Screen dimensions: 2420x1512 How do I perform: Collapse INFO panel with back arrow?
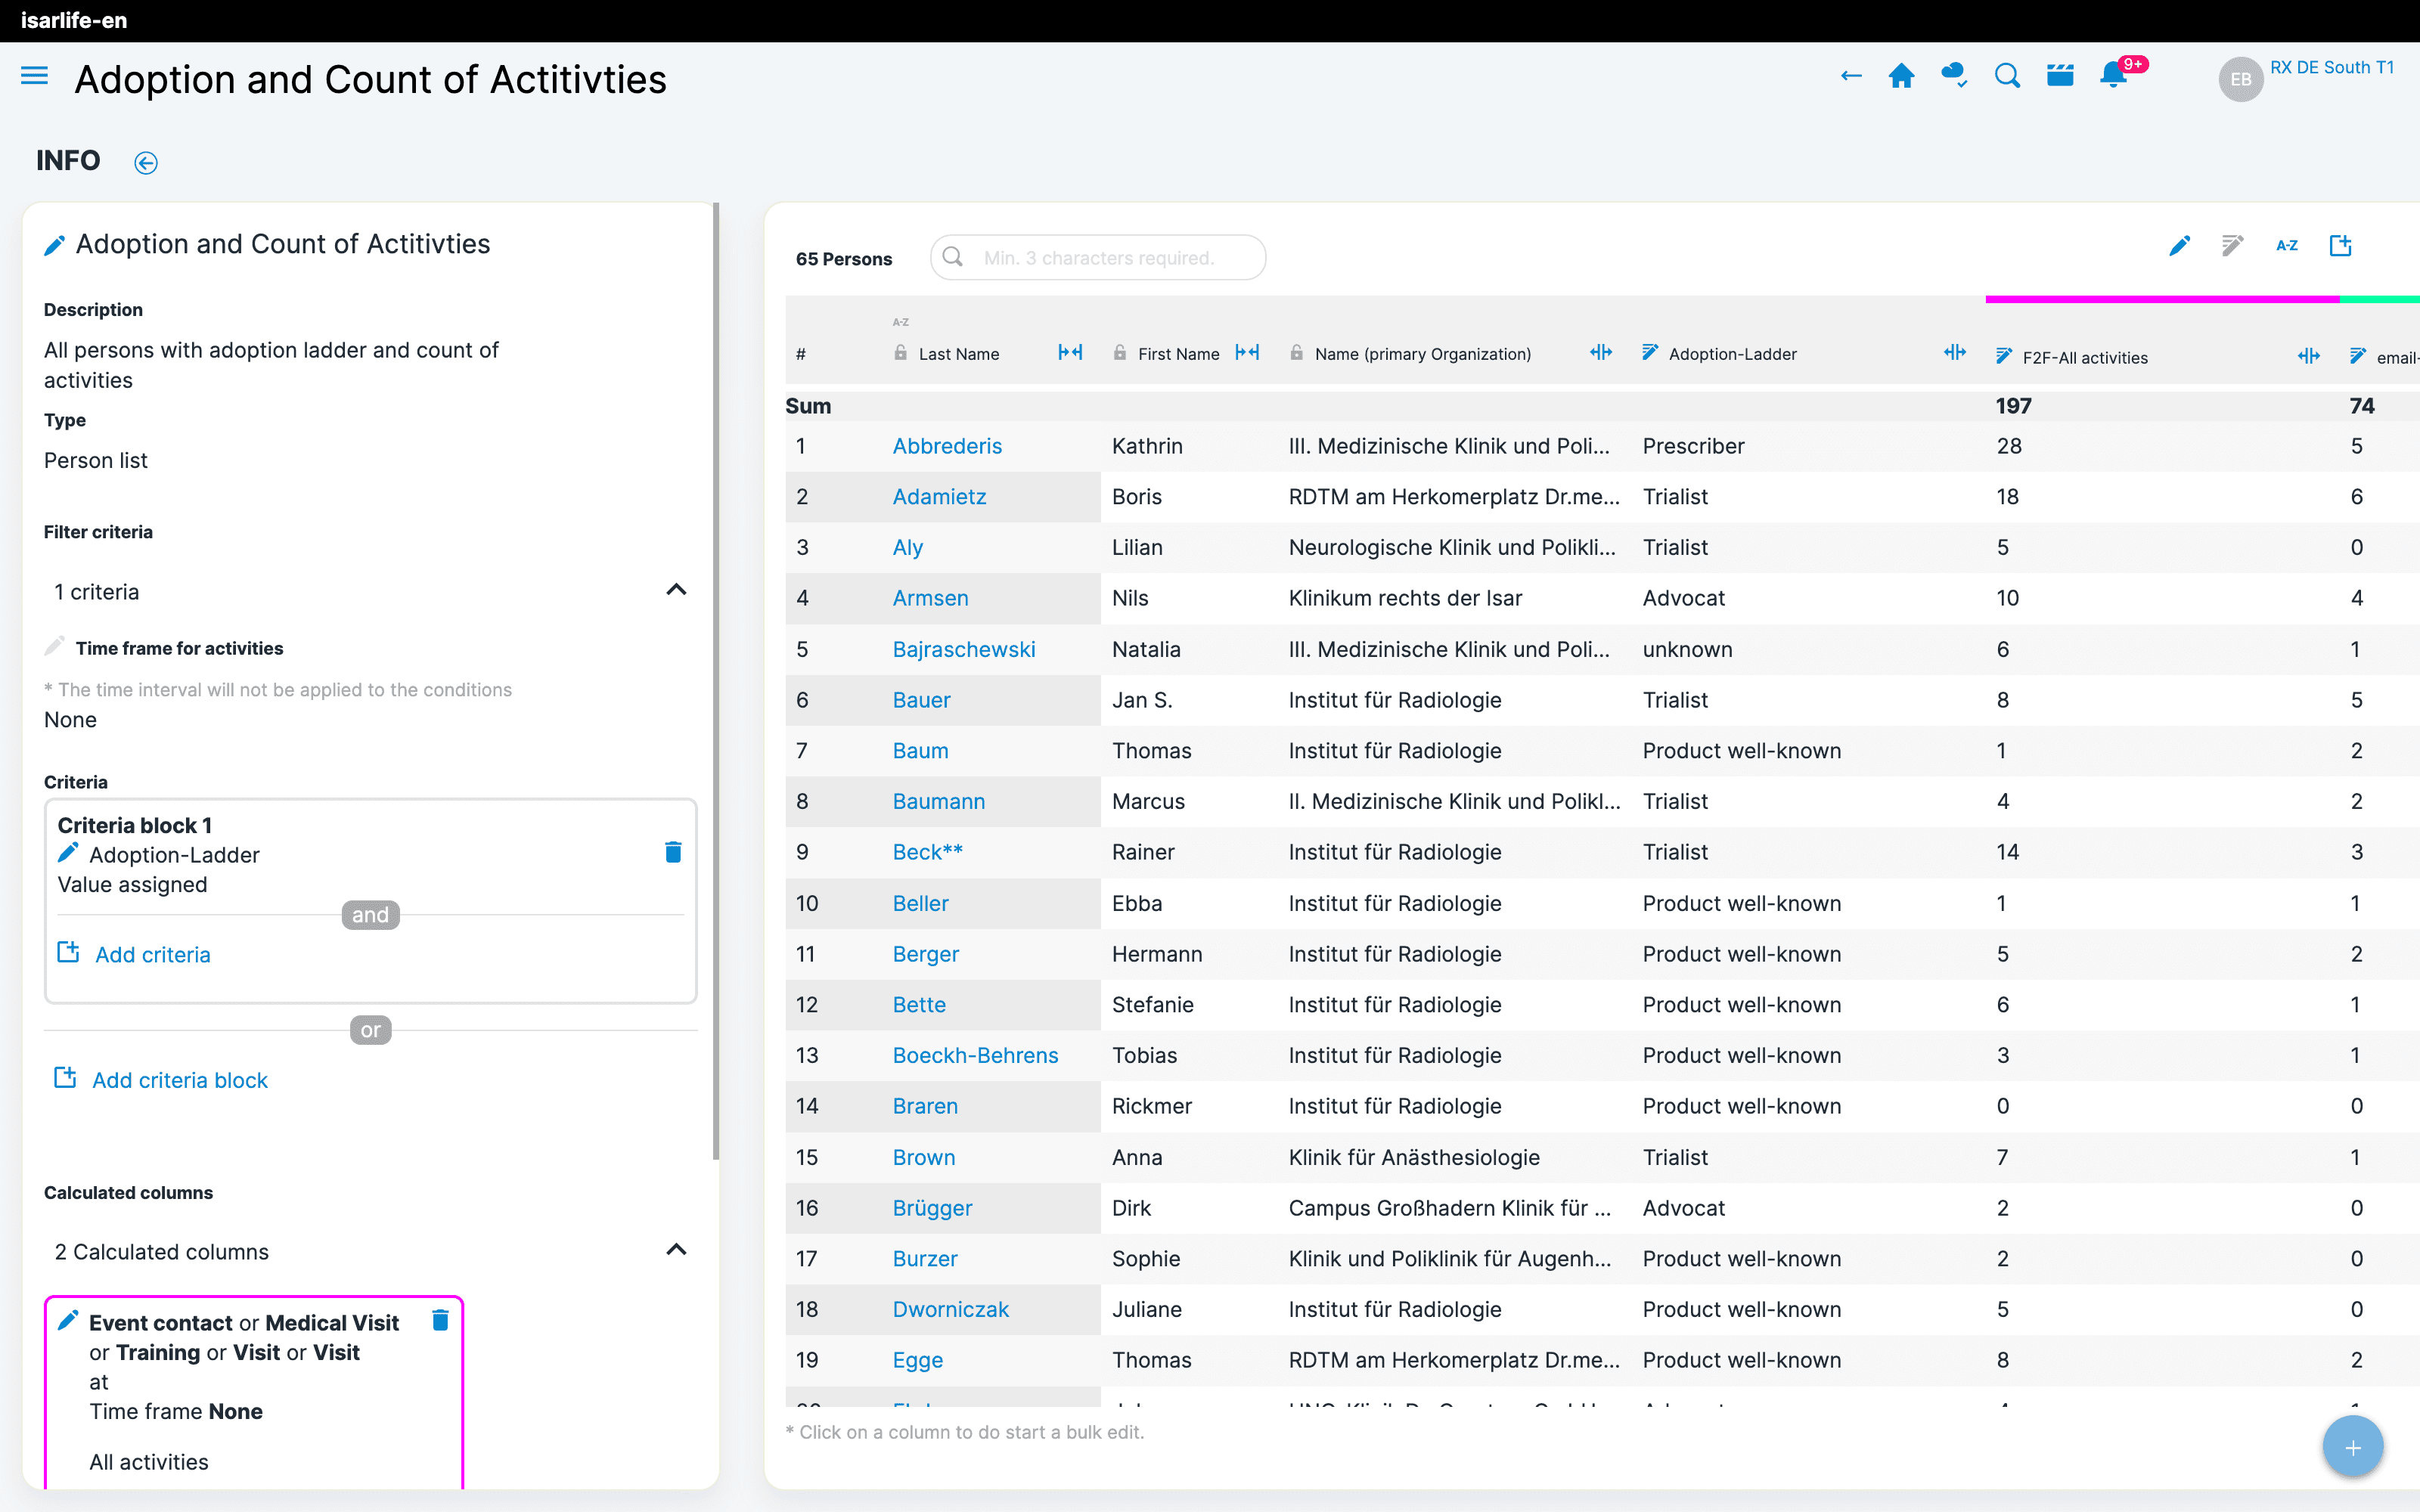coord(146,163)
